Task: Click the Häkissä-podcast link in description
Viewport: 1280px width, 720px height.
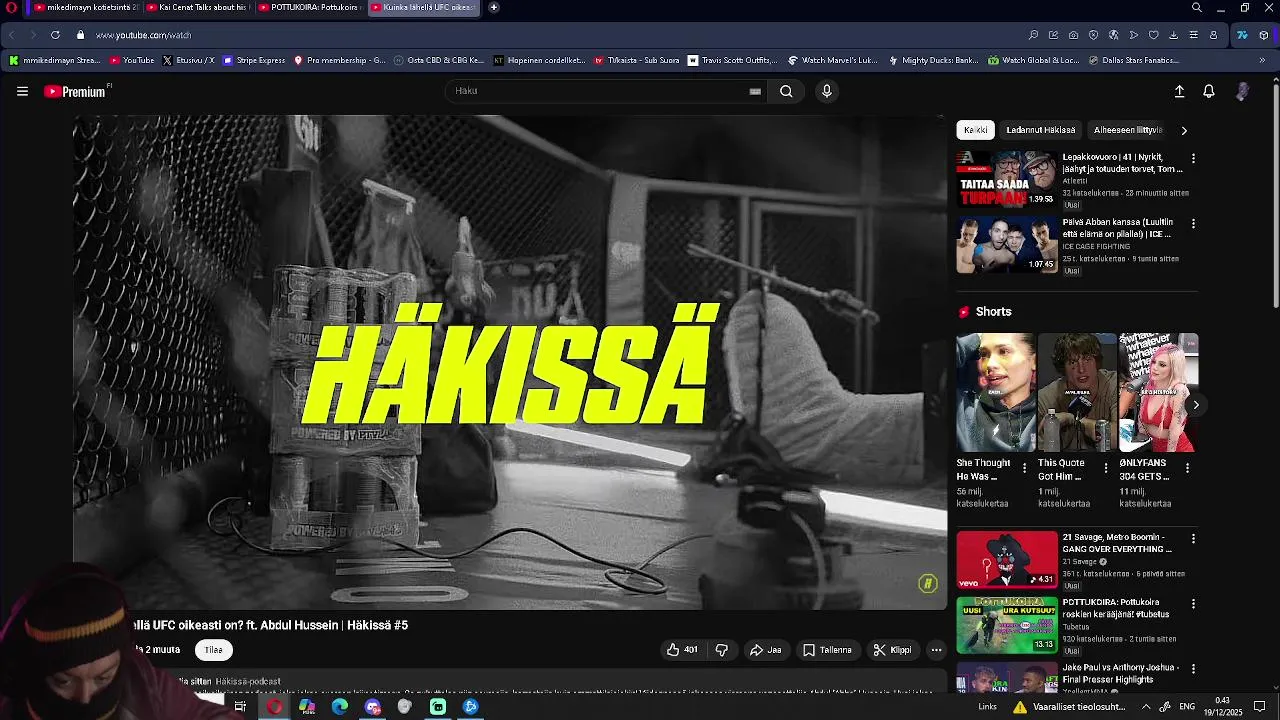Action: coord(248,681)
